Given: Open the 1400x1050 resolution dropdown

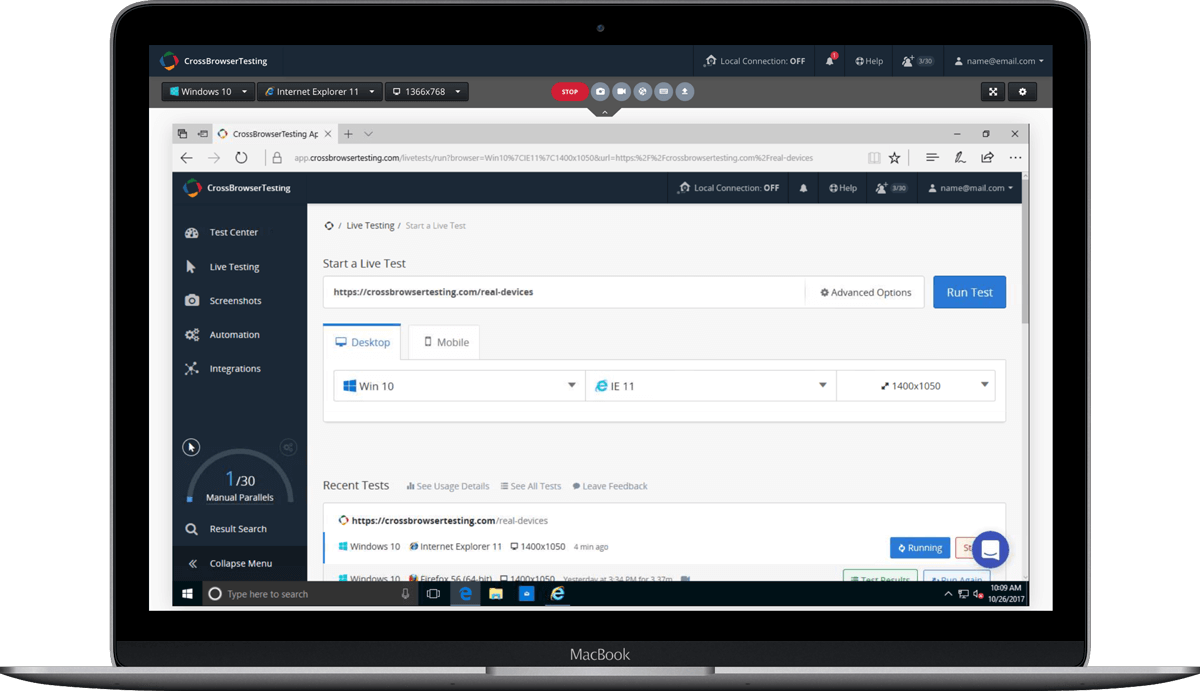Looking at the screenshot, I should (x=916, y=386).
